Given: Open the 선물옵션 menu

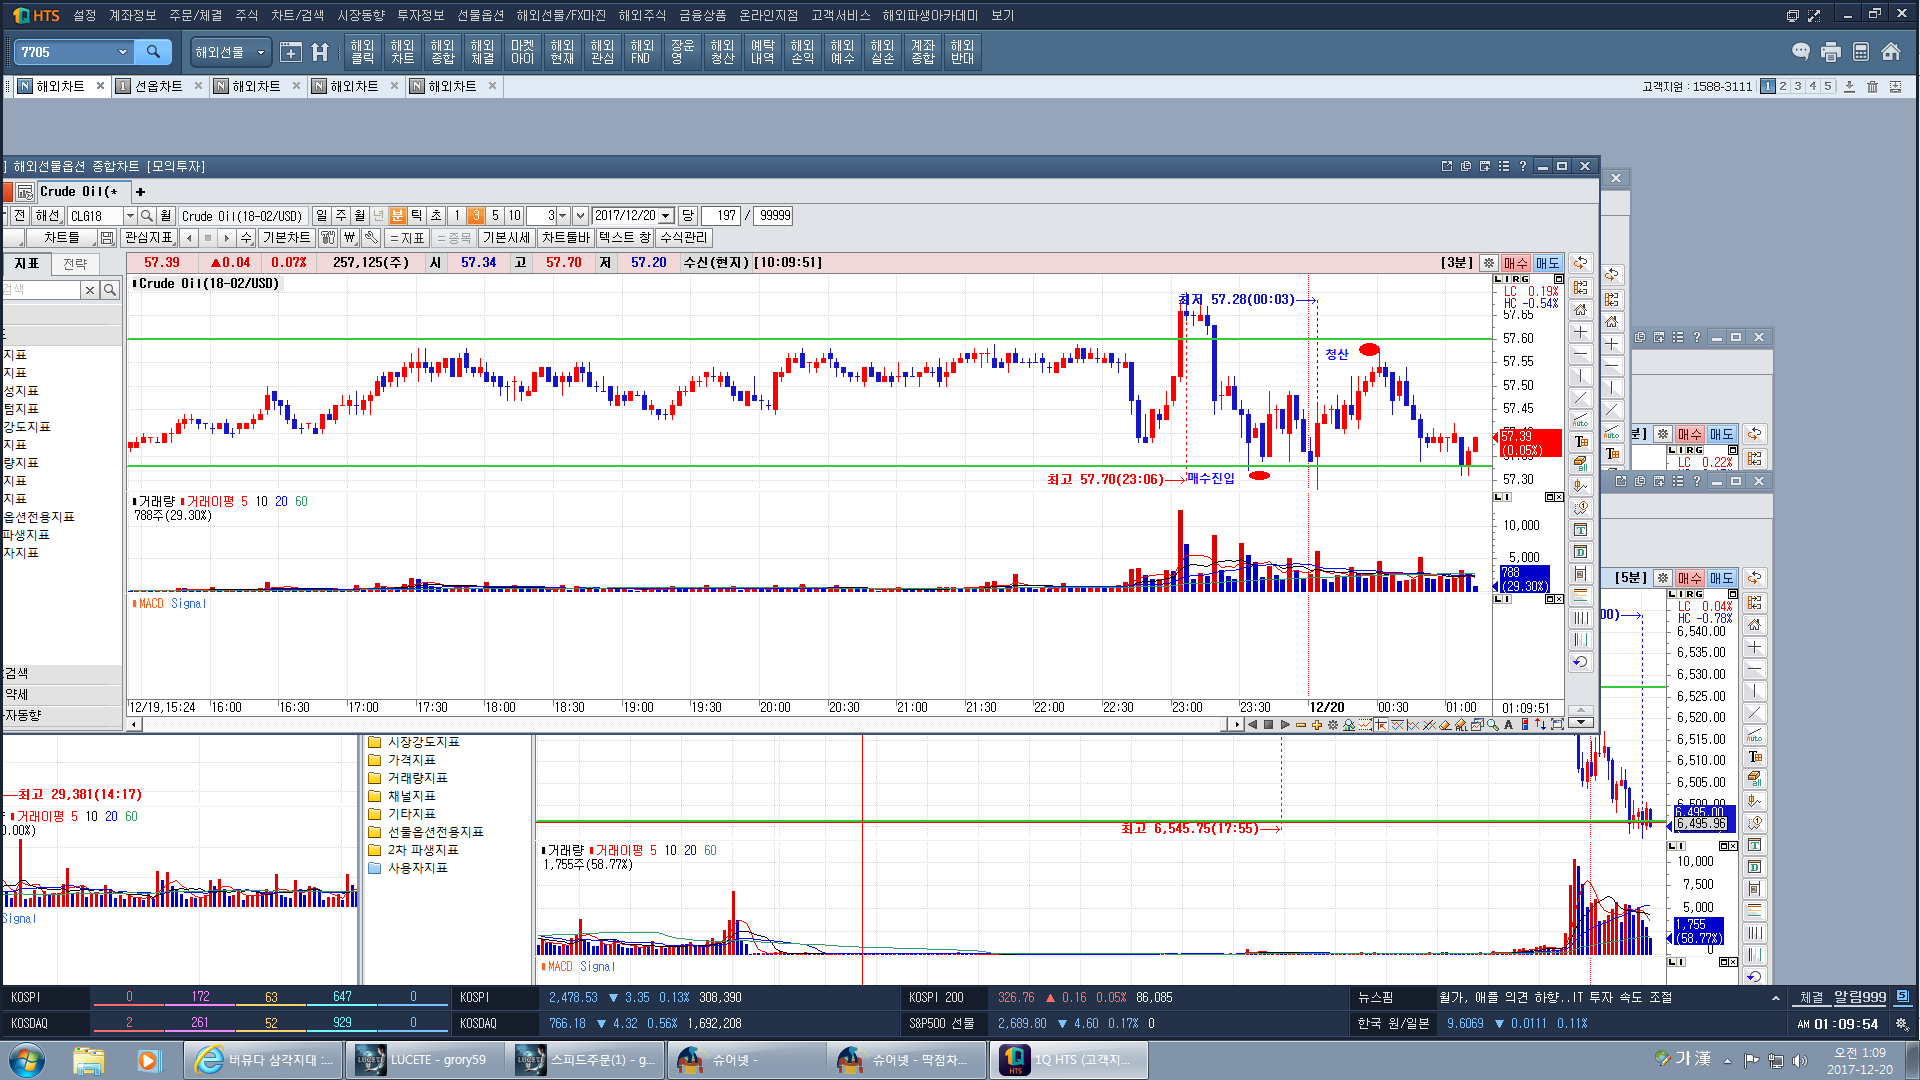Looking at the screenshot, I should [x=481, y=15].
